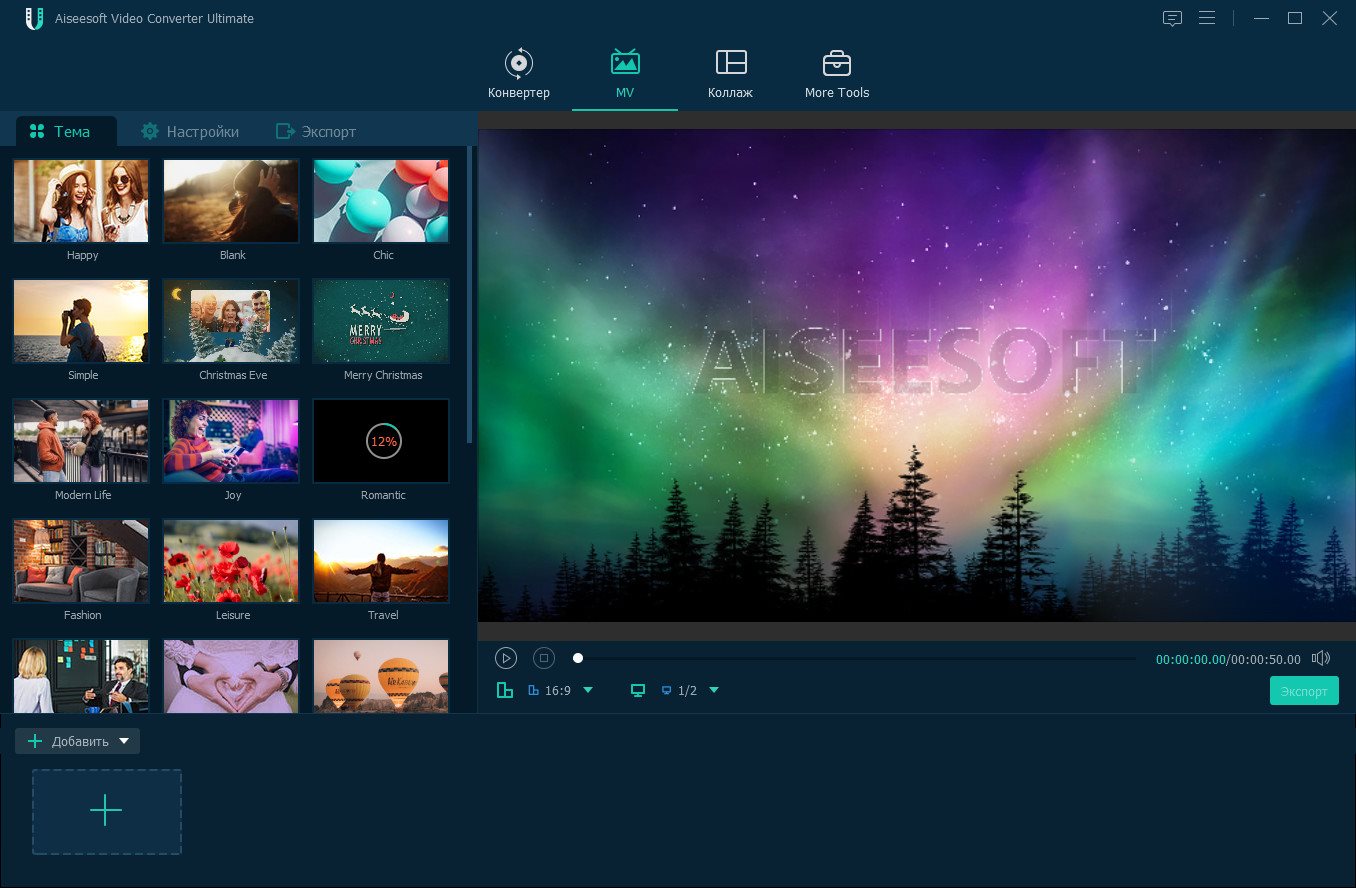Image resolution: width=1356 pixels, height=888 pixels.
Task: Open the More Tools toolbox icon
Action: (x=837, y=63)
